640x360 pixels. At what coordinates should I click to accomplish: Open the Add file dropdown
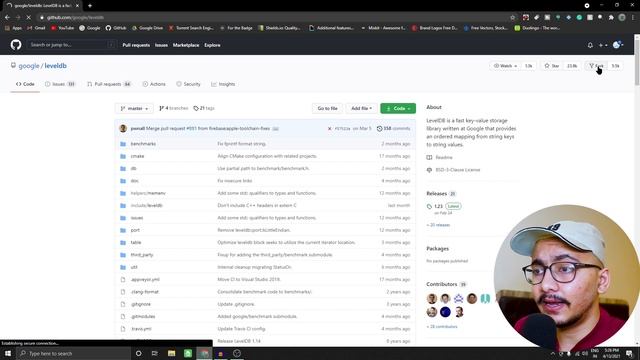point(361,108)
